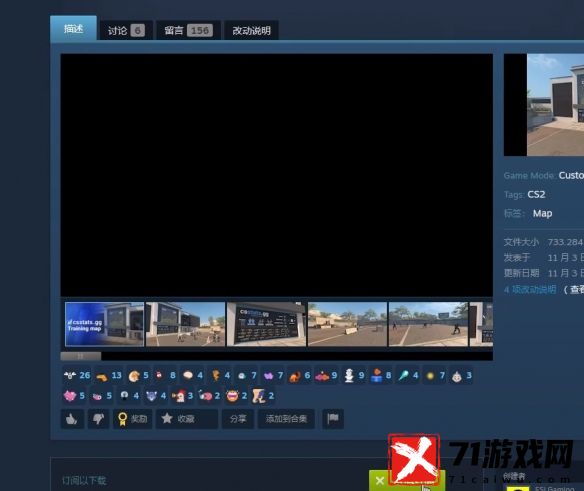The width and height of the screenshot is (584, 491).
Task: Click the thumbnail strip horizontal scrollbar handle
Action: coord(81,357)
